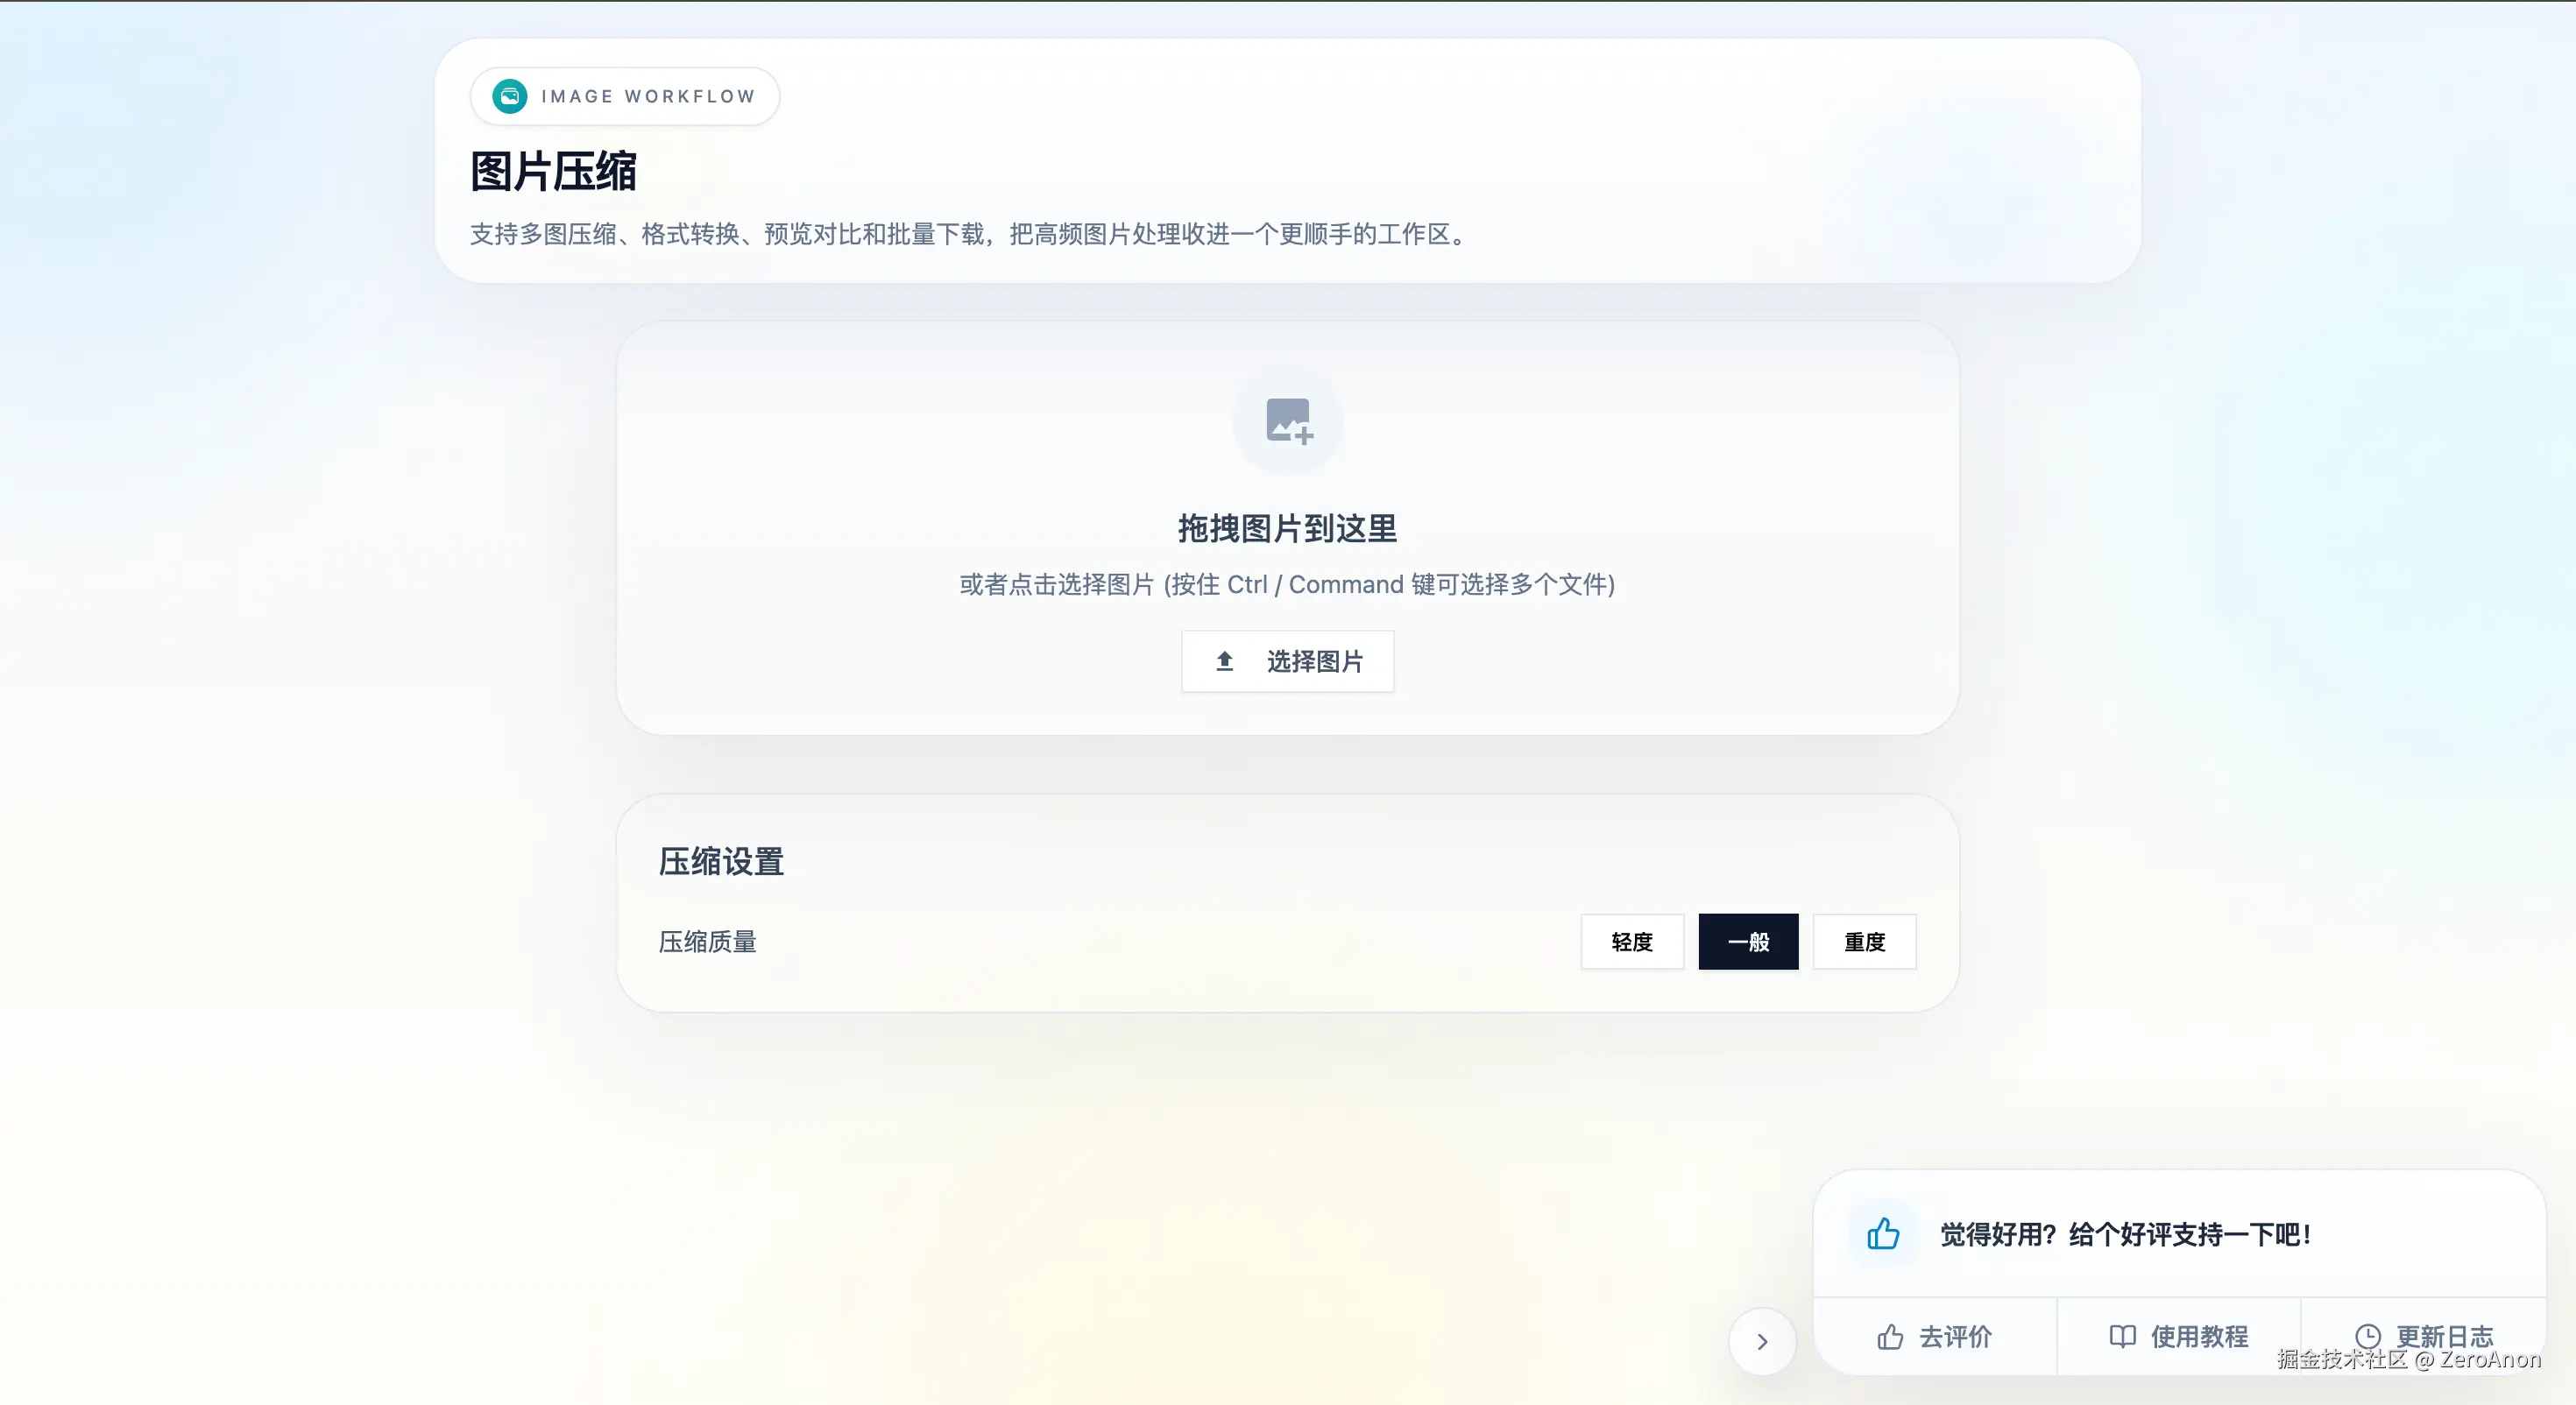Click the book icon next to 使用教程
Screen dimensions: 2576x1405
click(2122, 1337)
